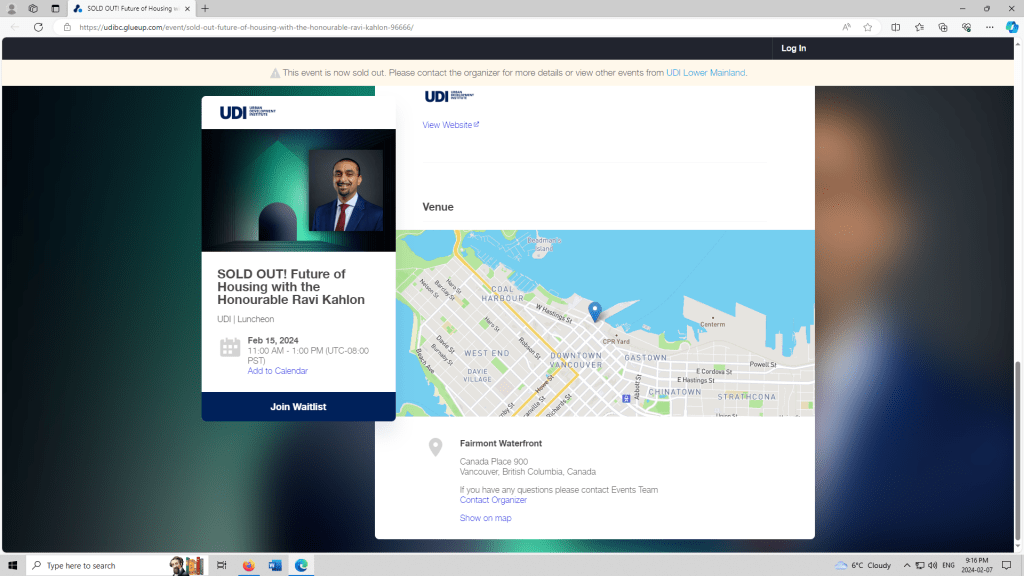
Task: Open Firefox from the taskbar
Action: click(x=249, y=565)
